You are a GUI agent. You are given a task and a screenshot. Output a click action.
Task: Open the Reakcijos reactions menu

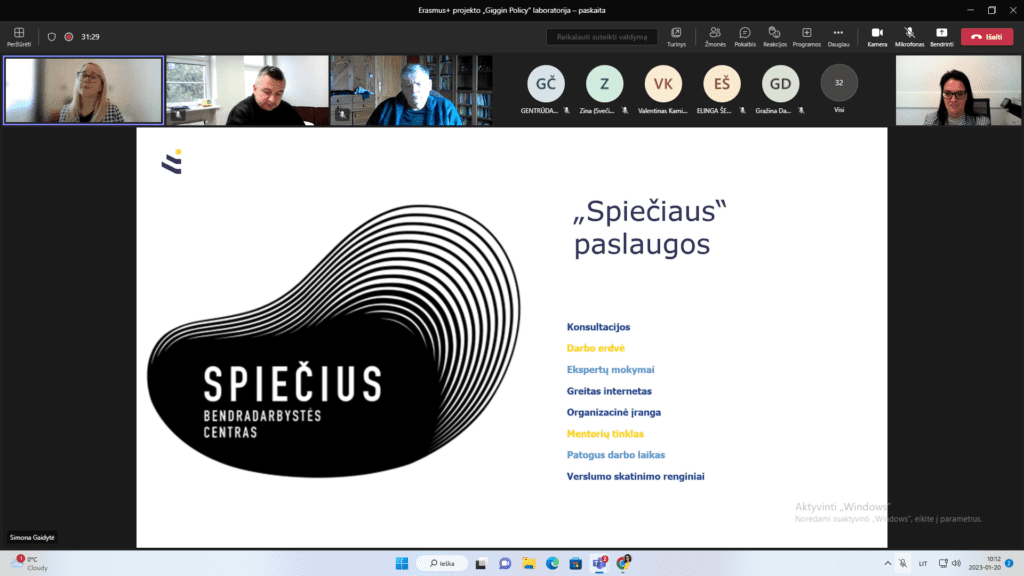(x=775, y=37)
